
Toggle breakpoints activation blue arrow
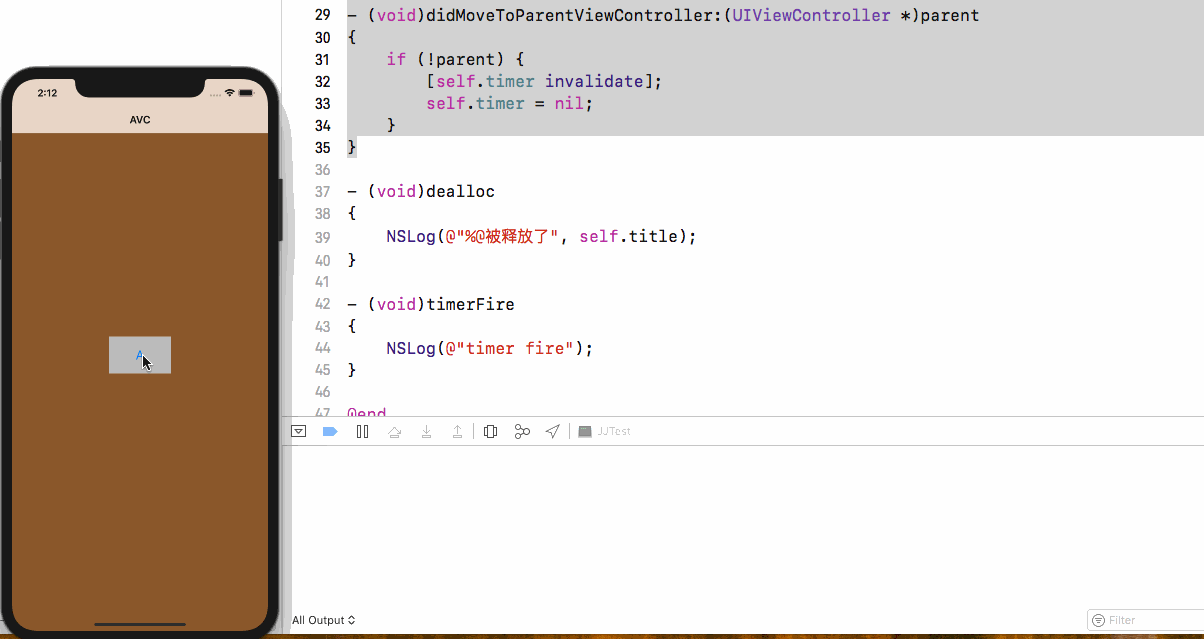(x=329, y=431)
